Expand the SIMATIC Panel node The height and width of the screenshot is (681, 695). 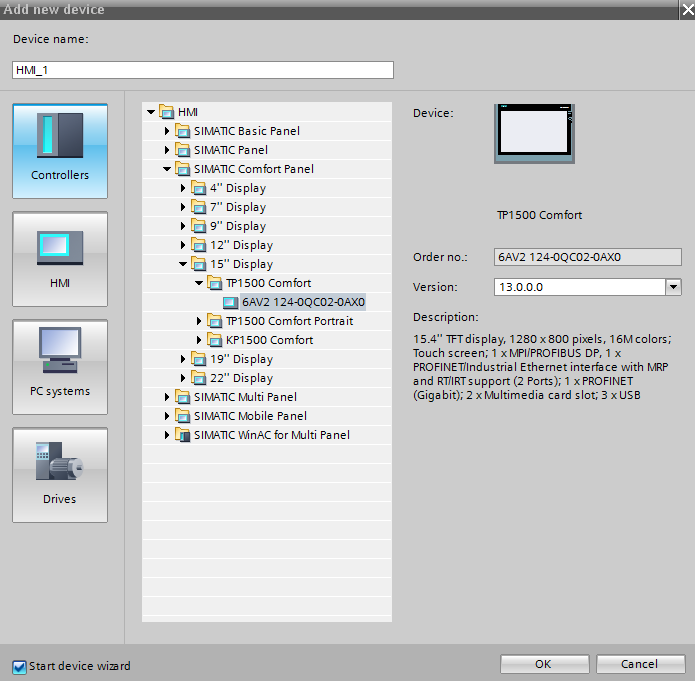point(167,150)
